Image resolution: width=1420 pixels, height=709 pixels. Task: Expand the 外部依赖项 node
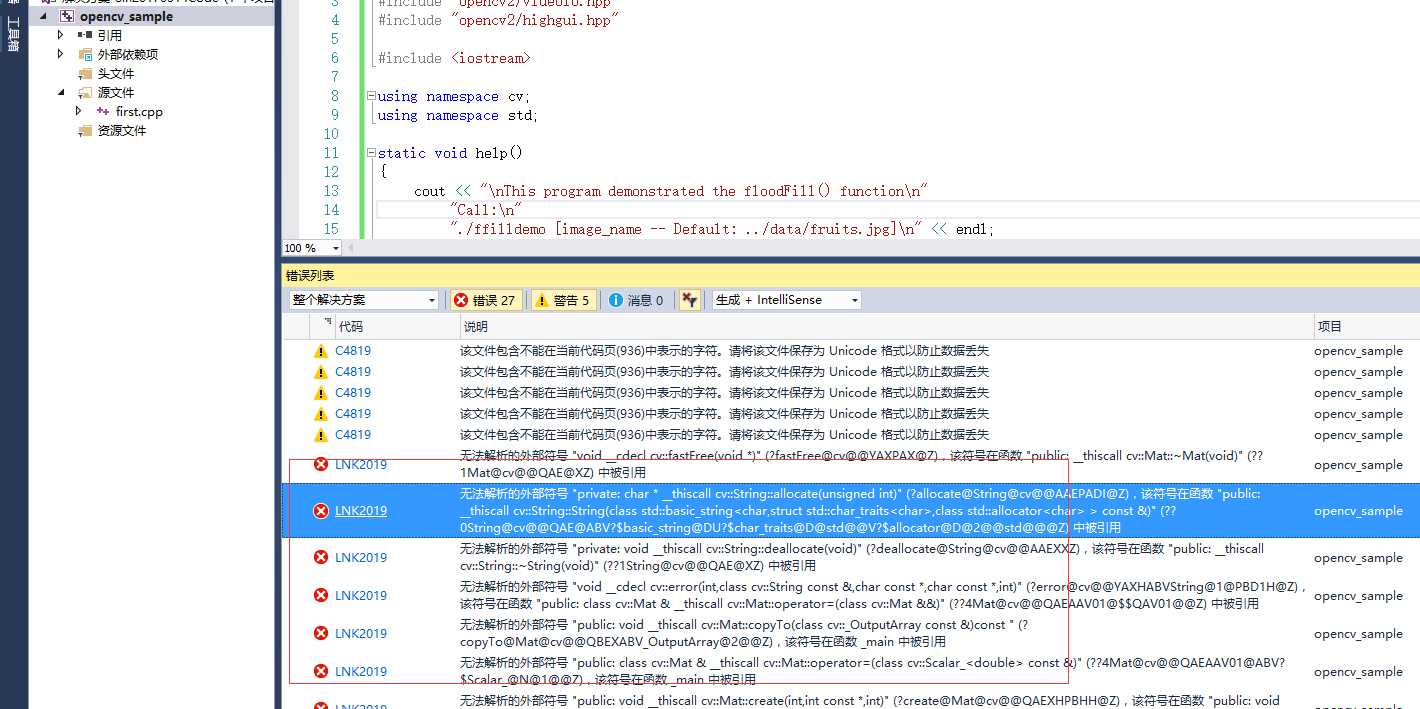[60, 54]
